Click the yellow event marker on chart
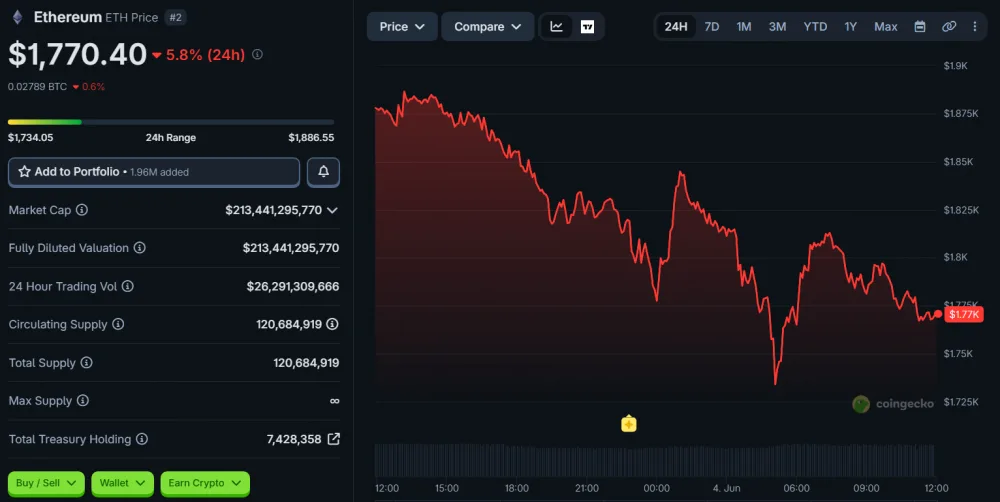The image size is (1000, 502). 629,424
